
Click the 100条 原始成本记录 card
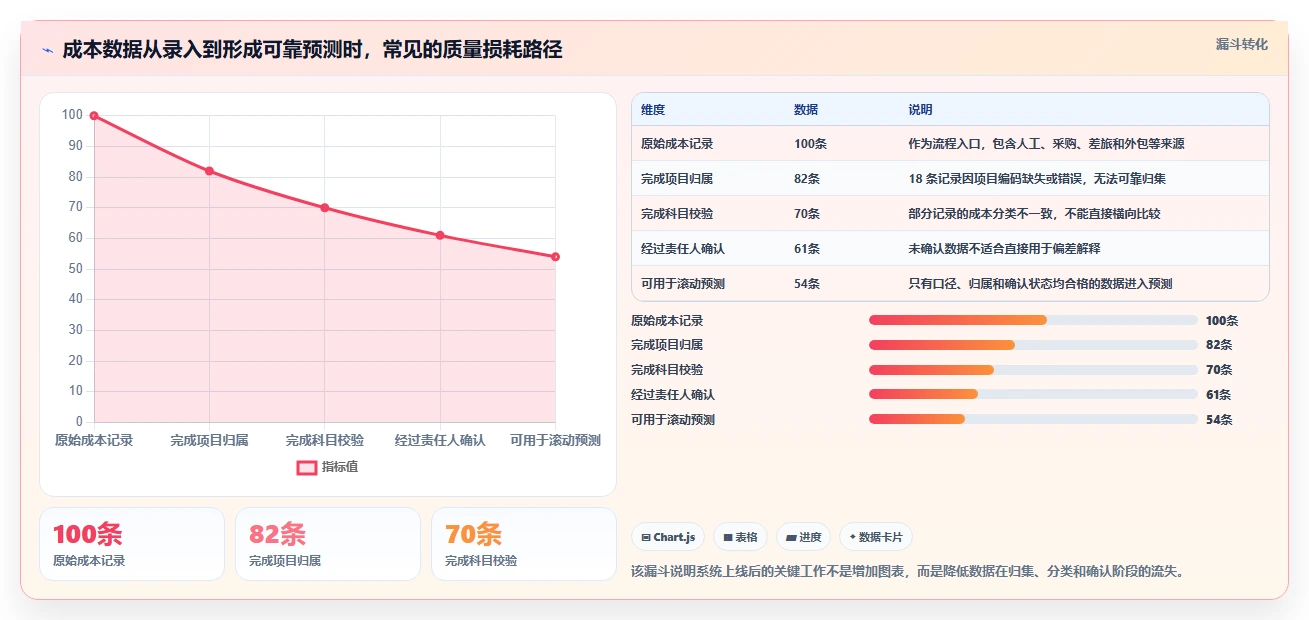[x=132, y=544]
